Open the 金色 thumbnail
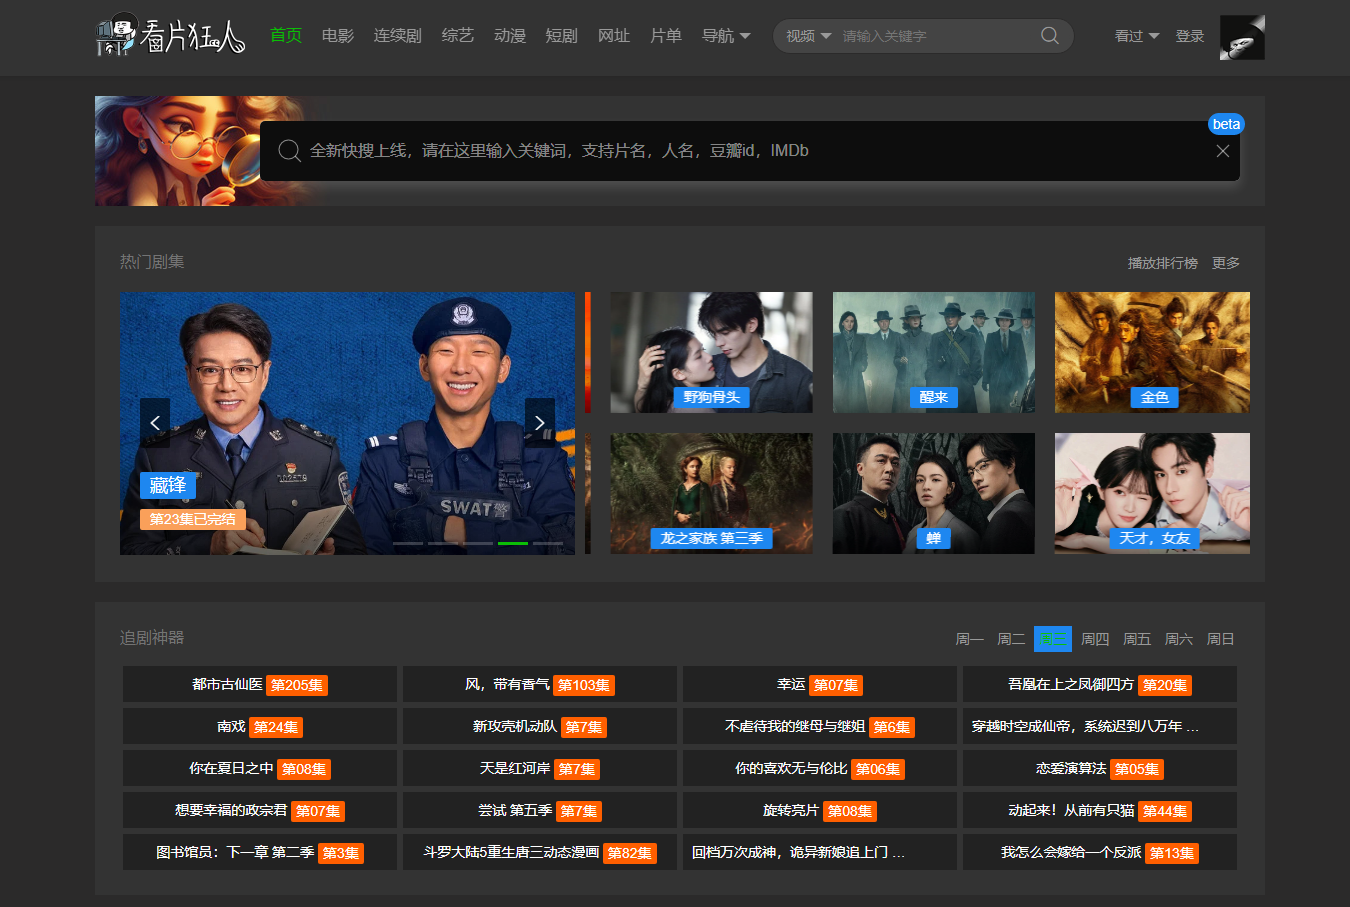The height and width of the screenshot is (907, 1350). coord(1152,352)
